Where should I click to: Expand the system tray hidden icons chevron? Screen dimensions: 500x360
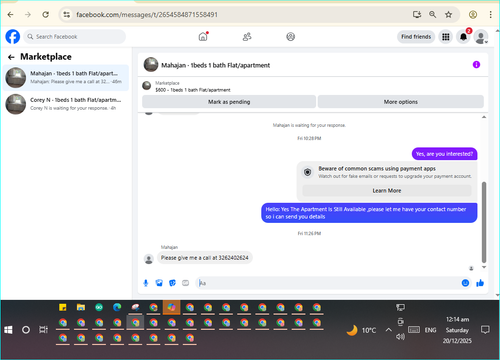(x=388, y=330)
